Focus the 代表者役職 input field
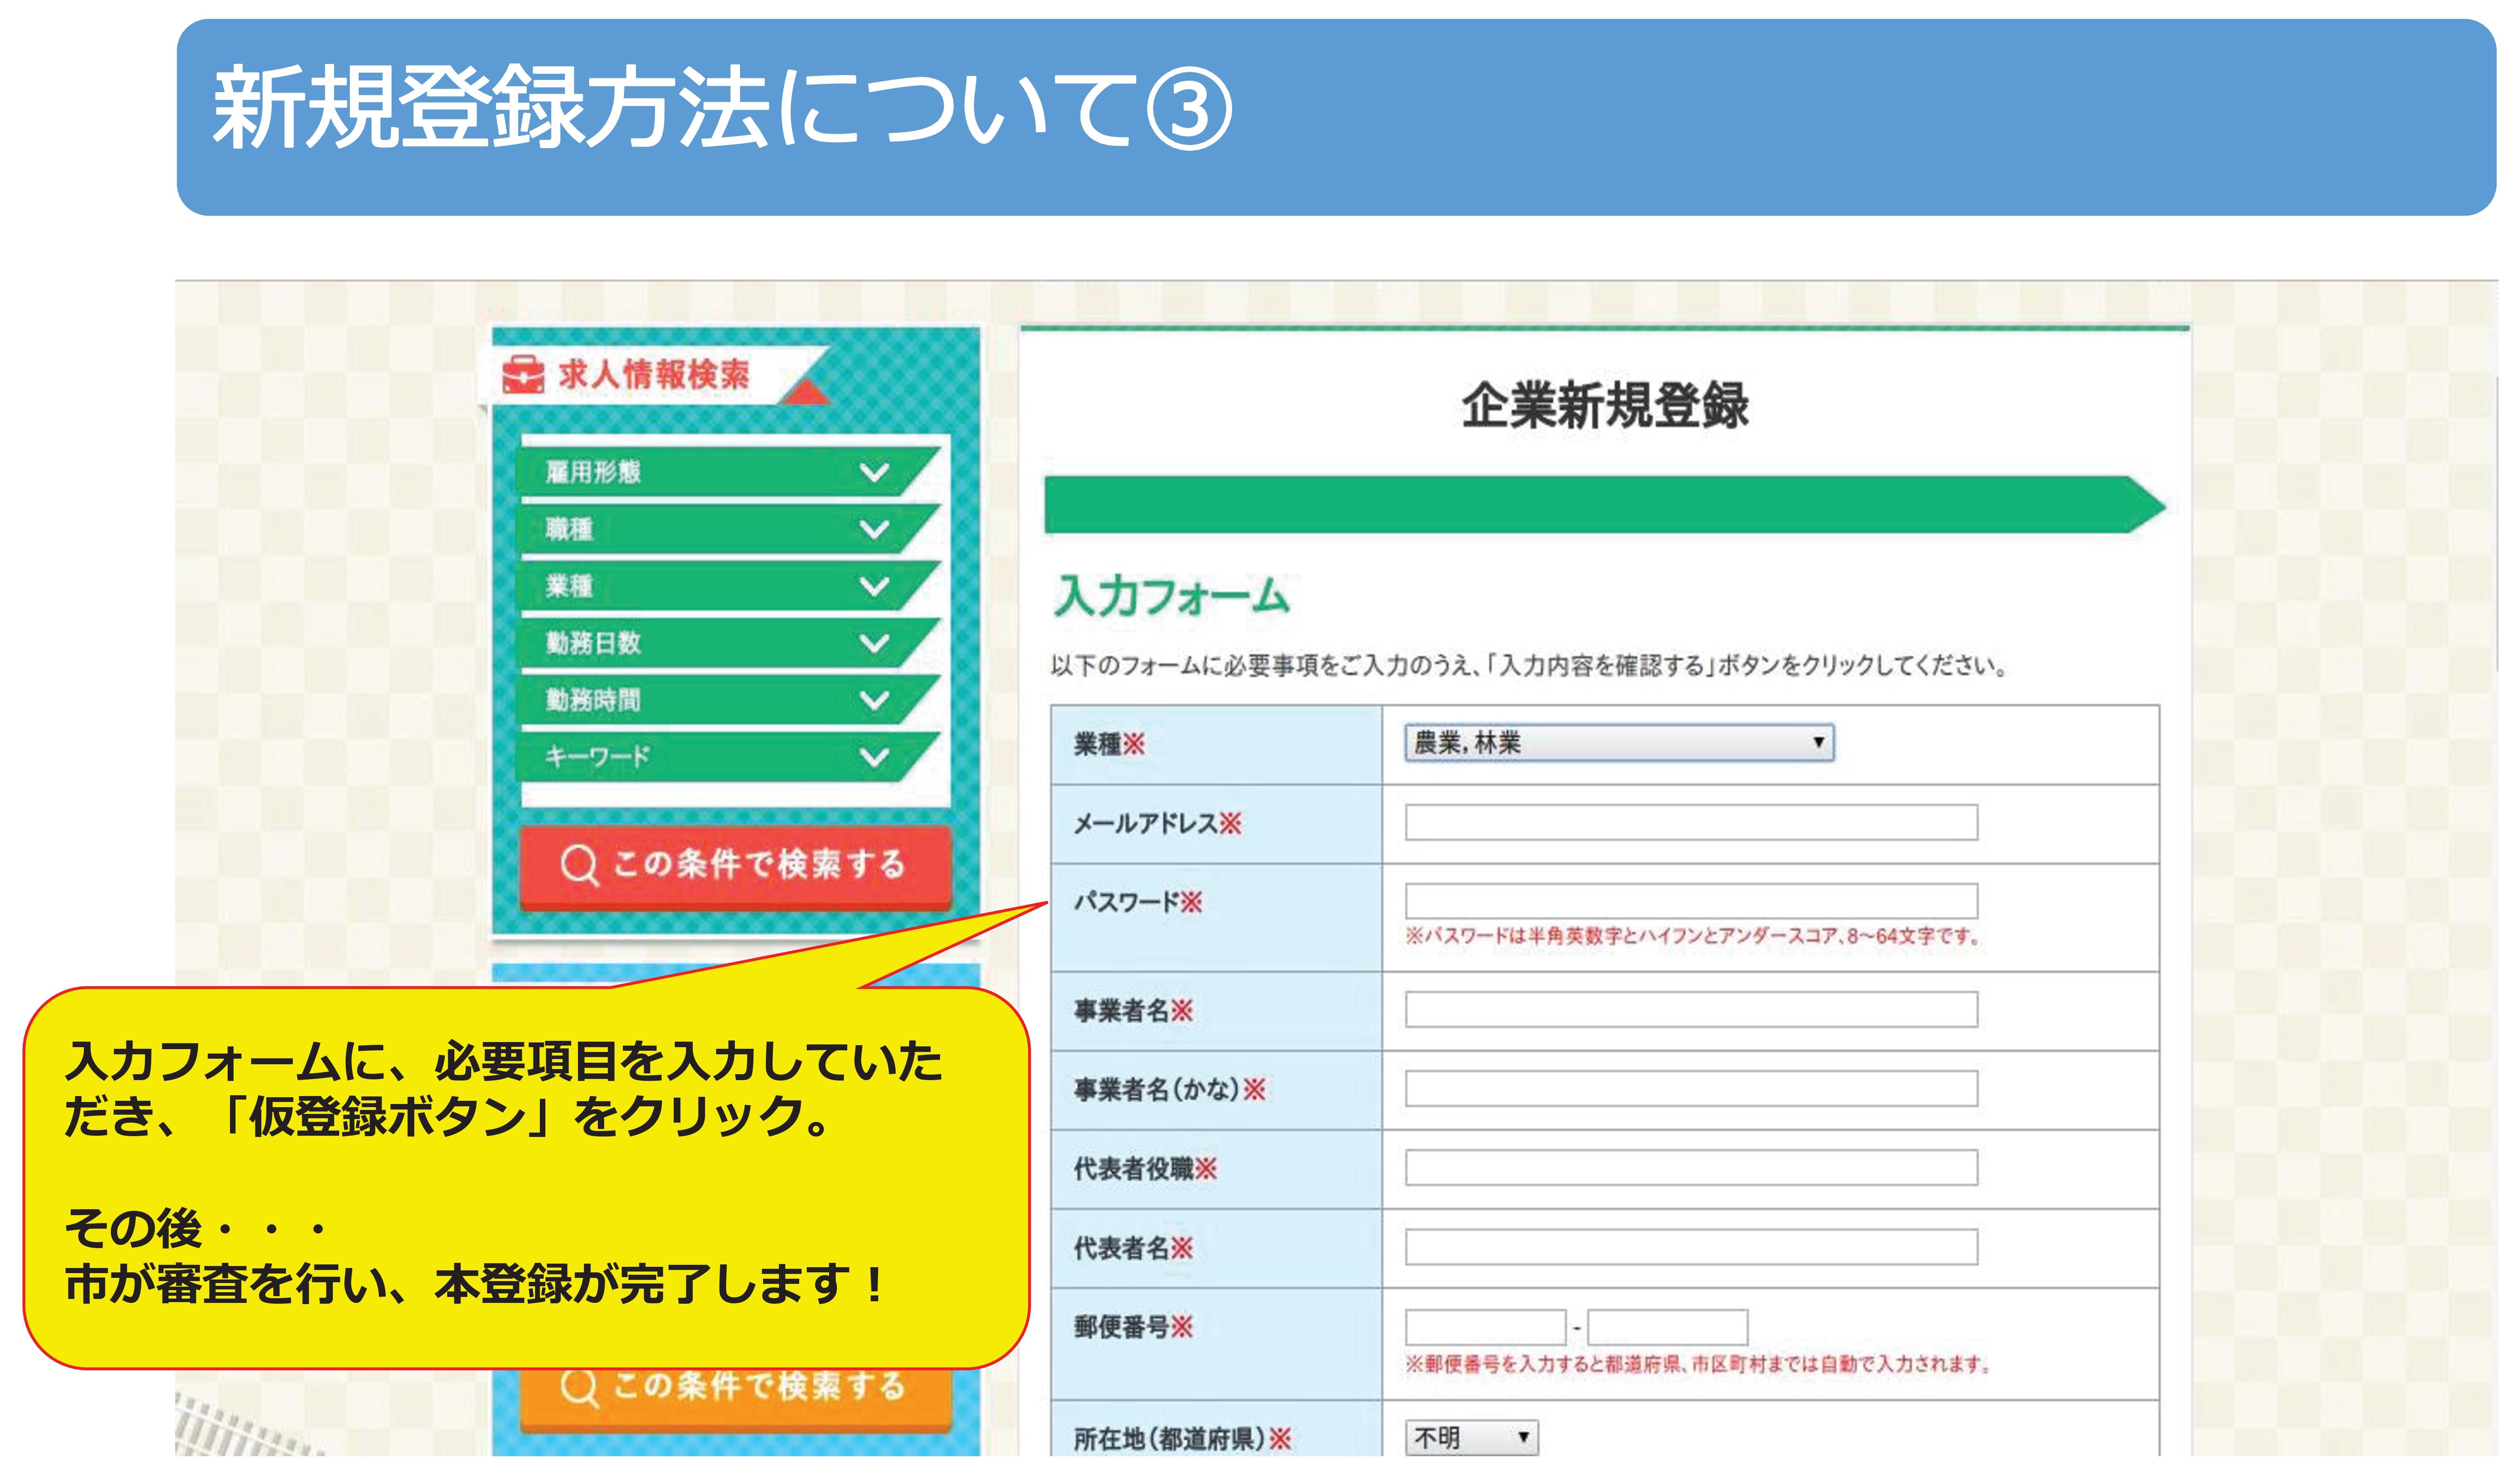Screen dimensions: 2514x1484 [x=1691, y=1168]
